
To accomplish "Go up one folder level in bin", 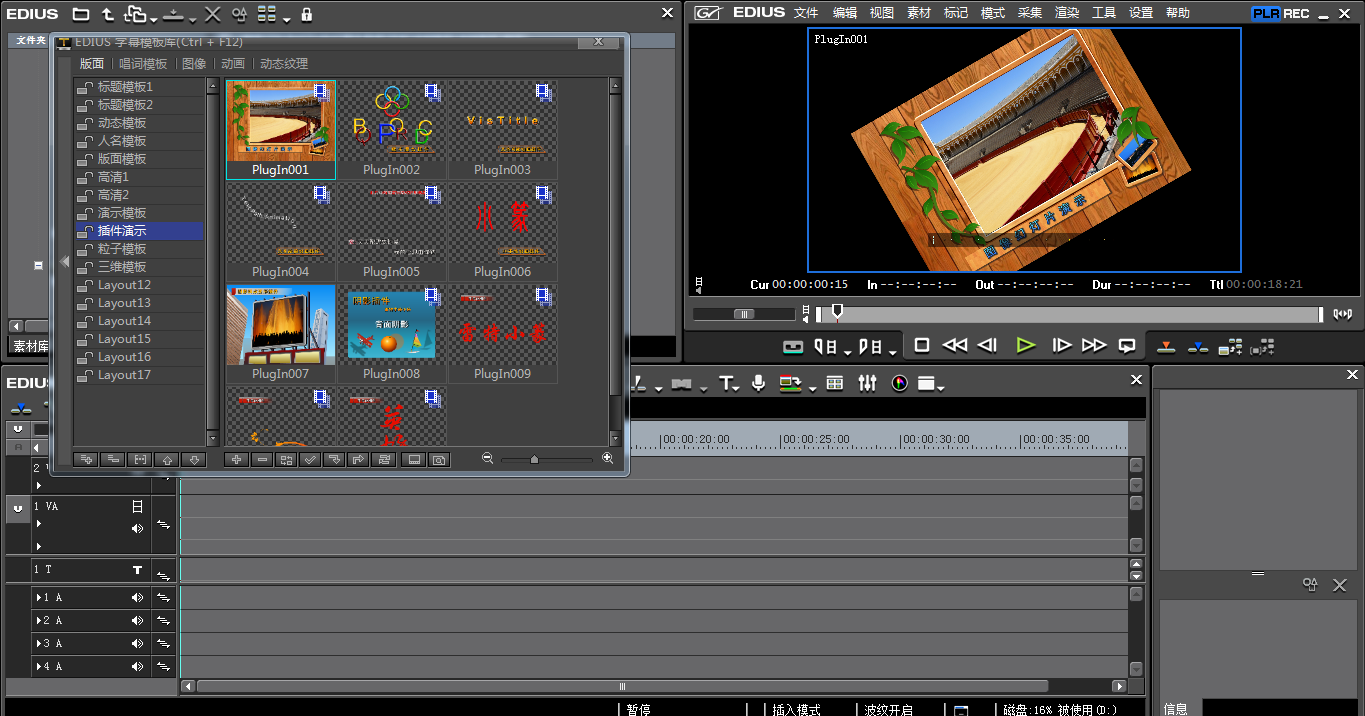I will coord(107,14).
